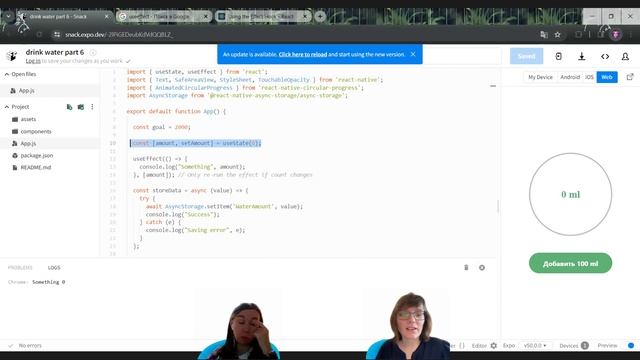The height and width of the screenshot is (360, 640).
Task: Select the Web preview tab
Action: [607, 77]
